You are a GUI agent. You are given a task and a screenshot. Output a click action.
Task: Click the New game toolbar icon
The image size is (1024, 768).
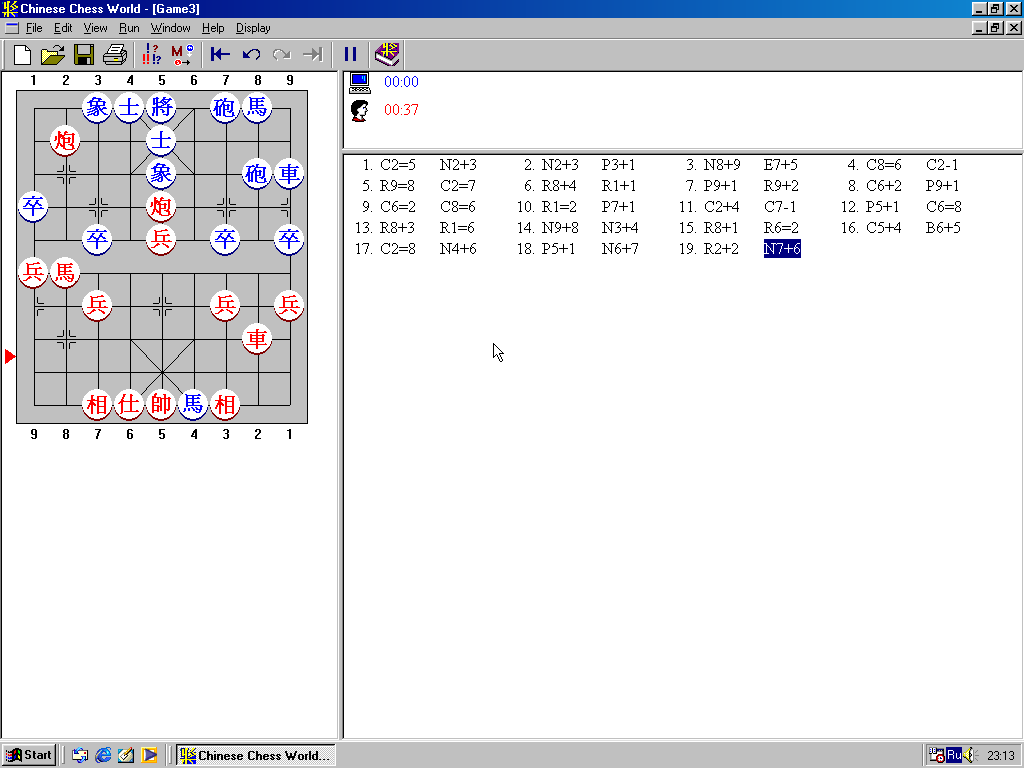click(22, 54)
